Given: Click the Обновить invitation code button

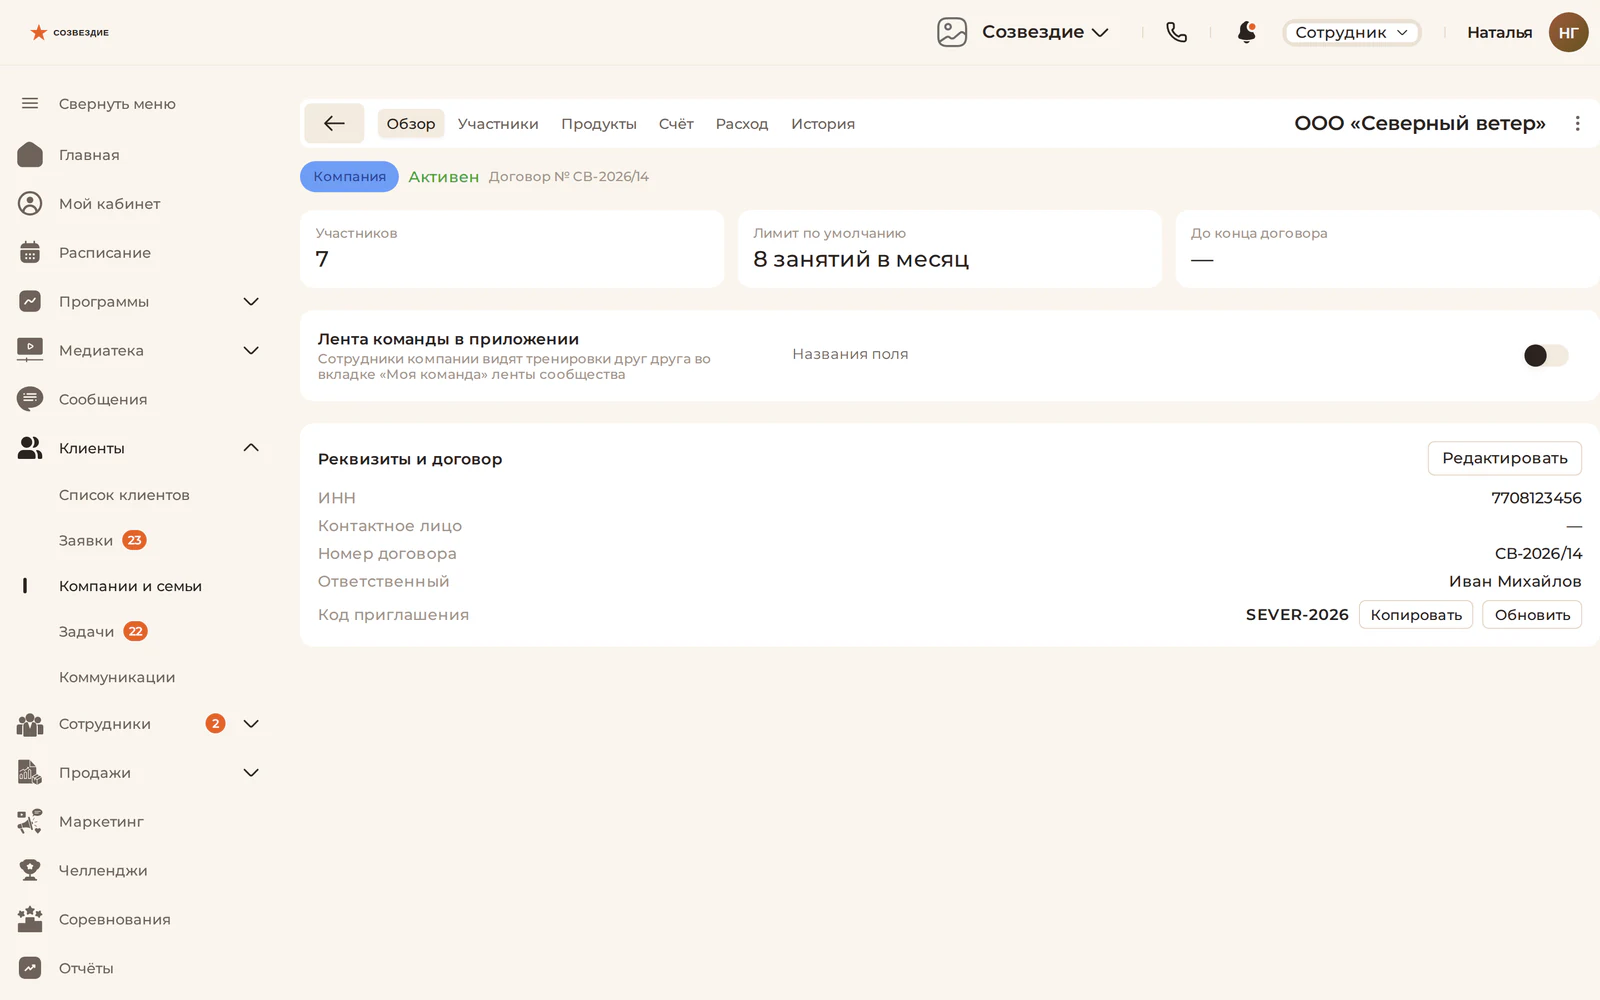Looking at the screenshot, I should pos(1532,615).
